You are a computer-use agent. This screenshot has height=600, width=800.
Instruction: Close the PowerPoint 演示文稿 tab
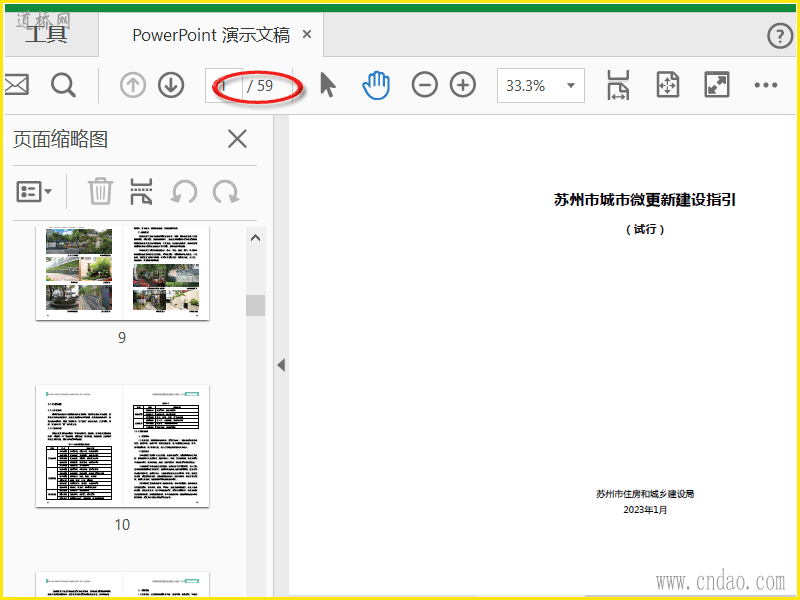307,34
